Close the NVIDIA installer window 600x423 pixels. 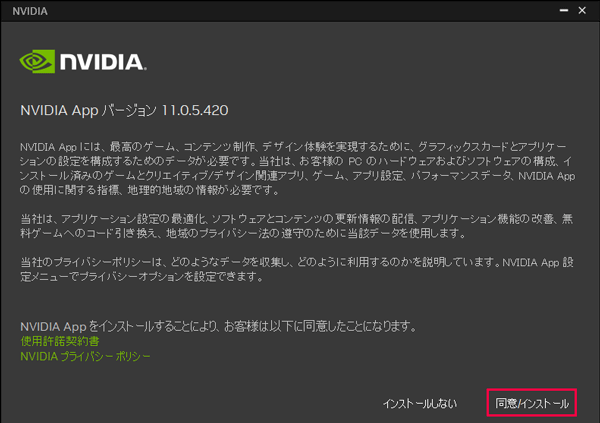point(582,11)
